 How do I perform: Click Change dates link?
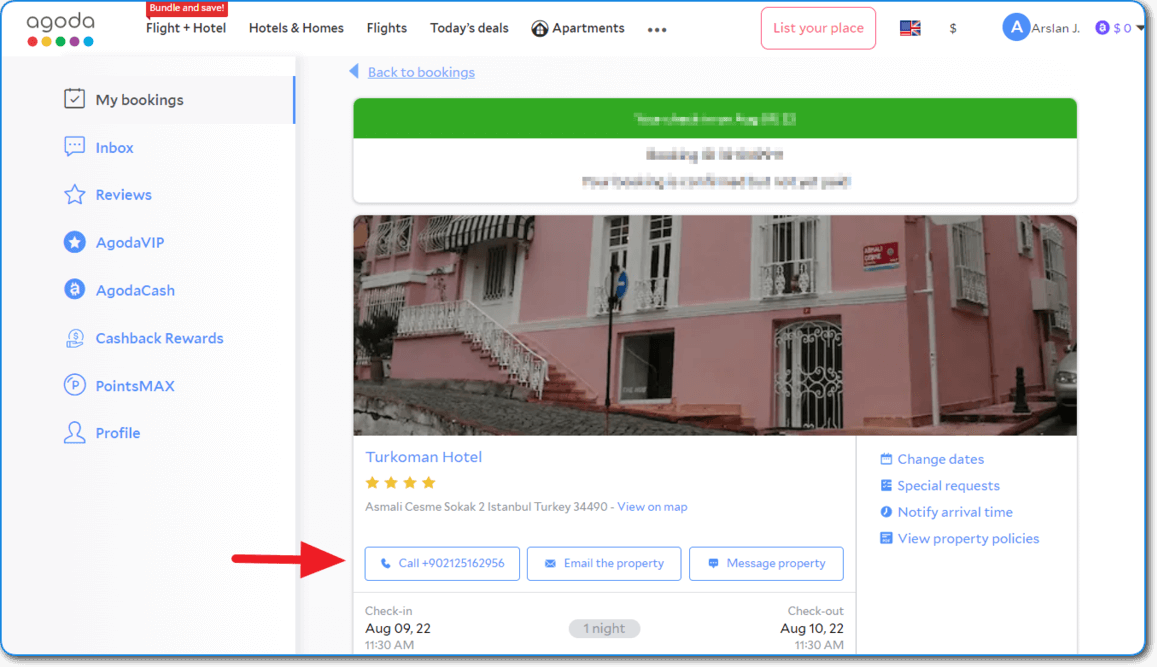[940, 459]
